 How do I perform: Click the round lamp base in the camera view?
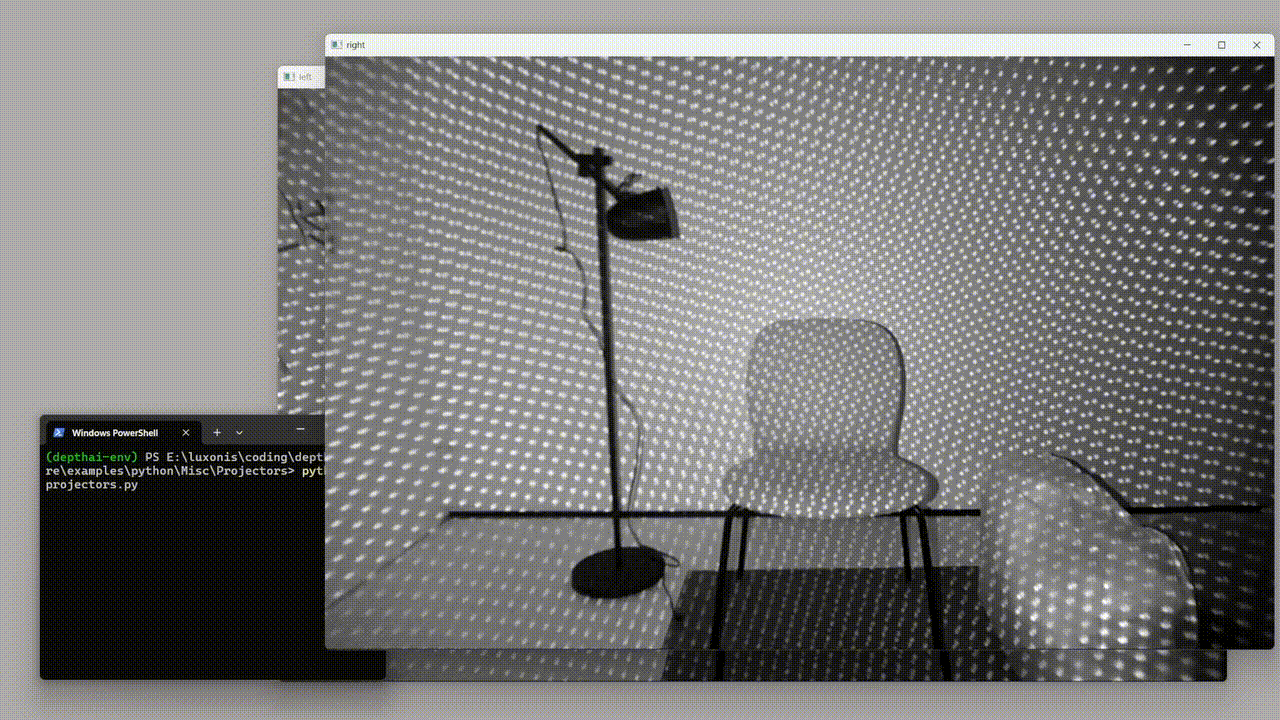click(x=618, y=574)
